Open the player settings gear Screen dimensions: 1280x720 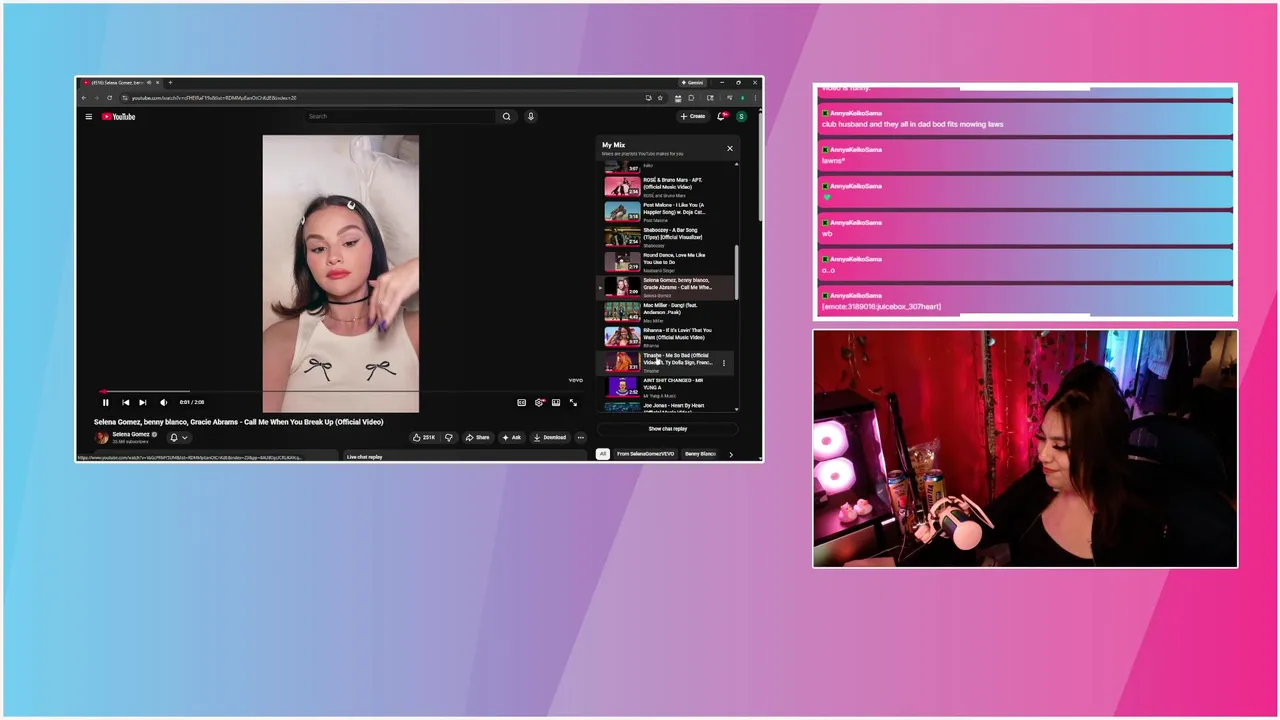(x=539, y=402)
